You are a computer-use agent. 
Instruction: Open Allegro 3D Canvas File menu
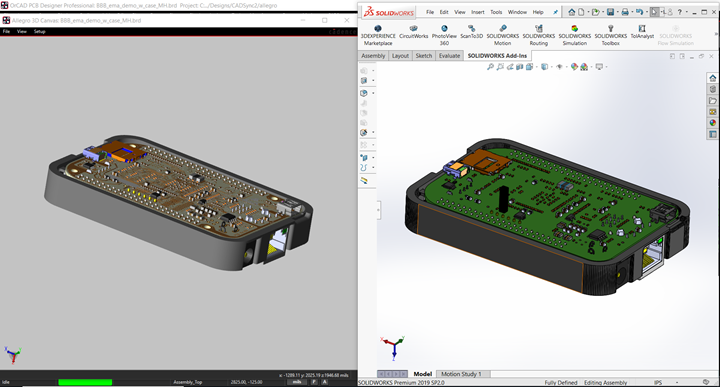(x=6, y=32)
